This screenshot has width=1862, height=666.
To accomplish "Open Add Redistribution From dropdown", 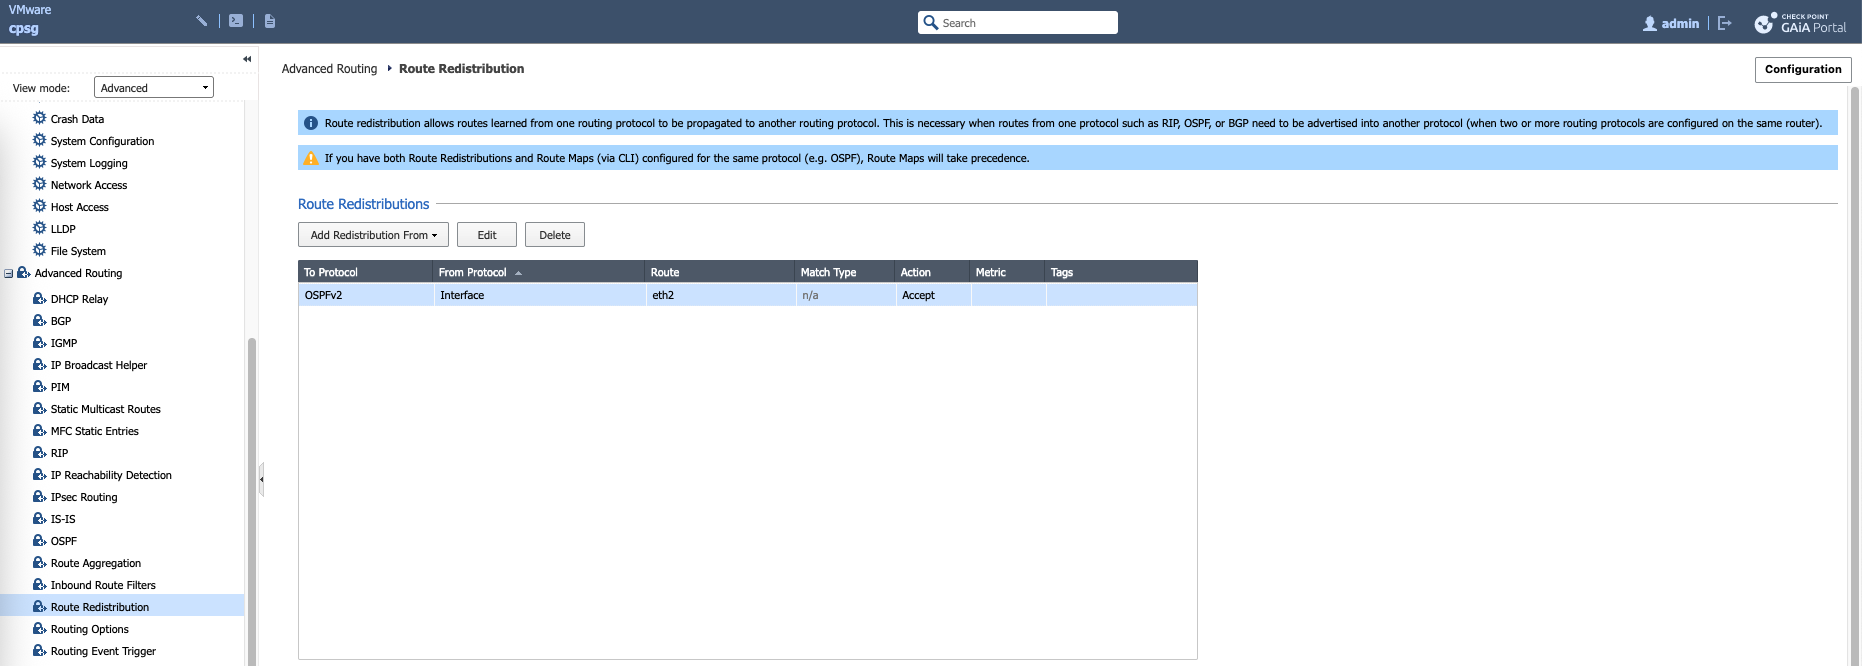I will (373, 235).
